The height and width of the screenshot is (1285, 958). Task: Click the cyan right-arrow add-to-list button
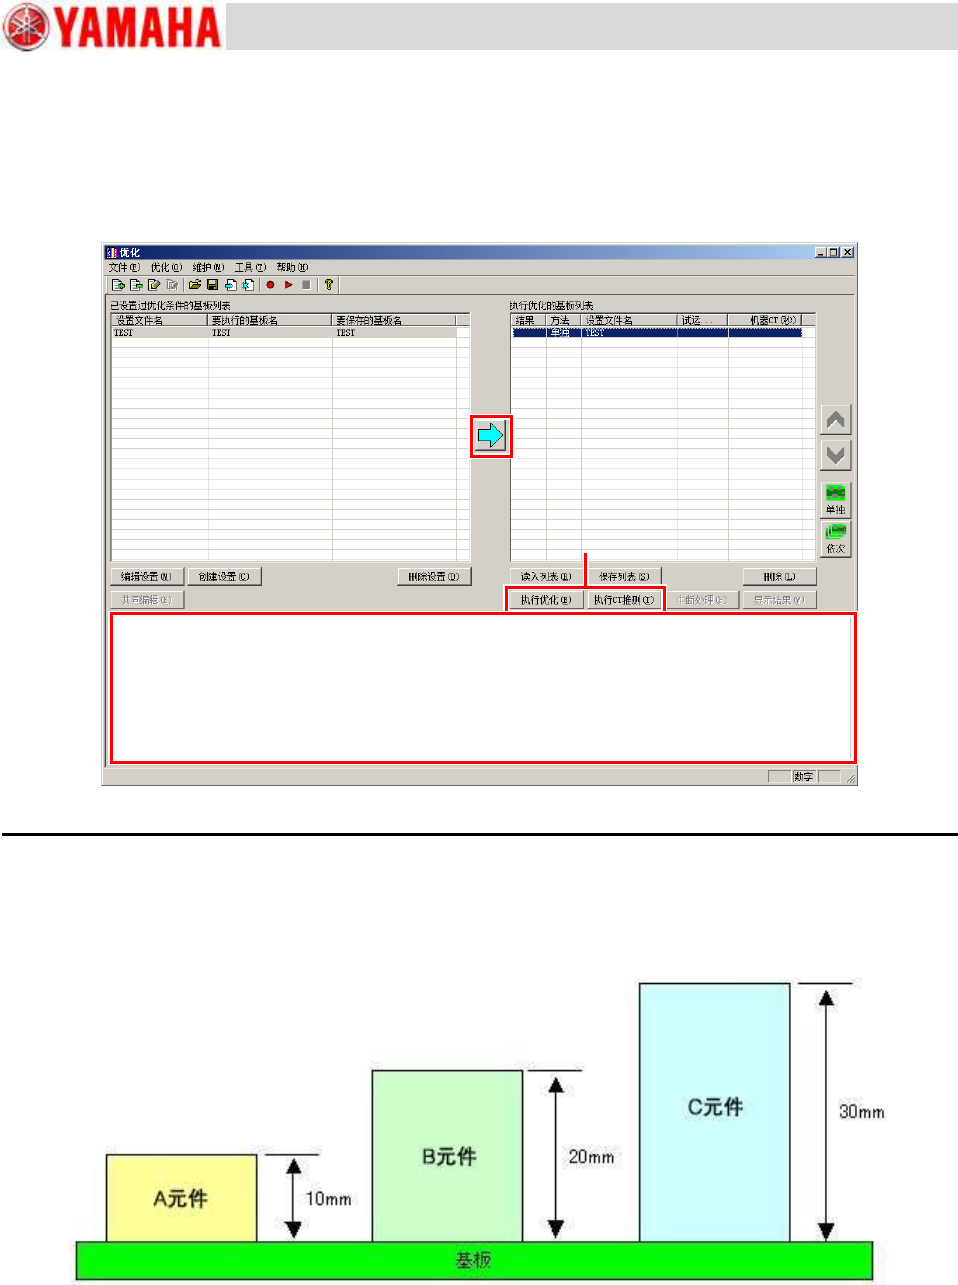[x=490, y=436]
